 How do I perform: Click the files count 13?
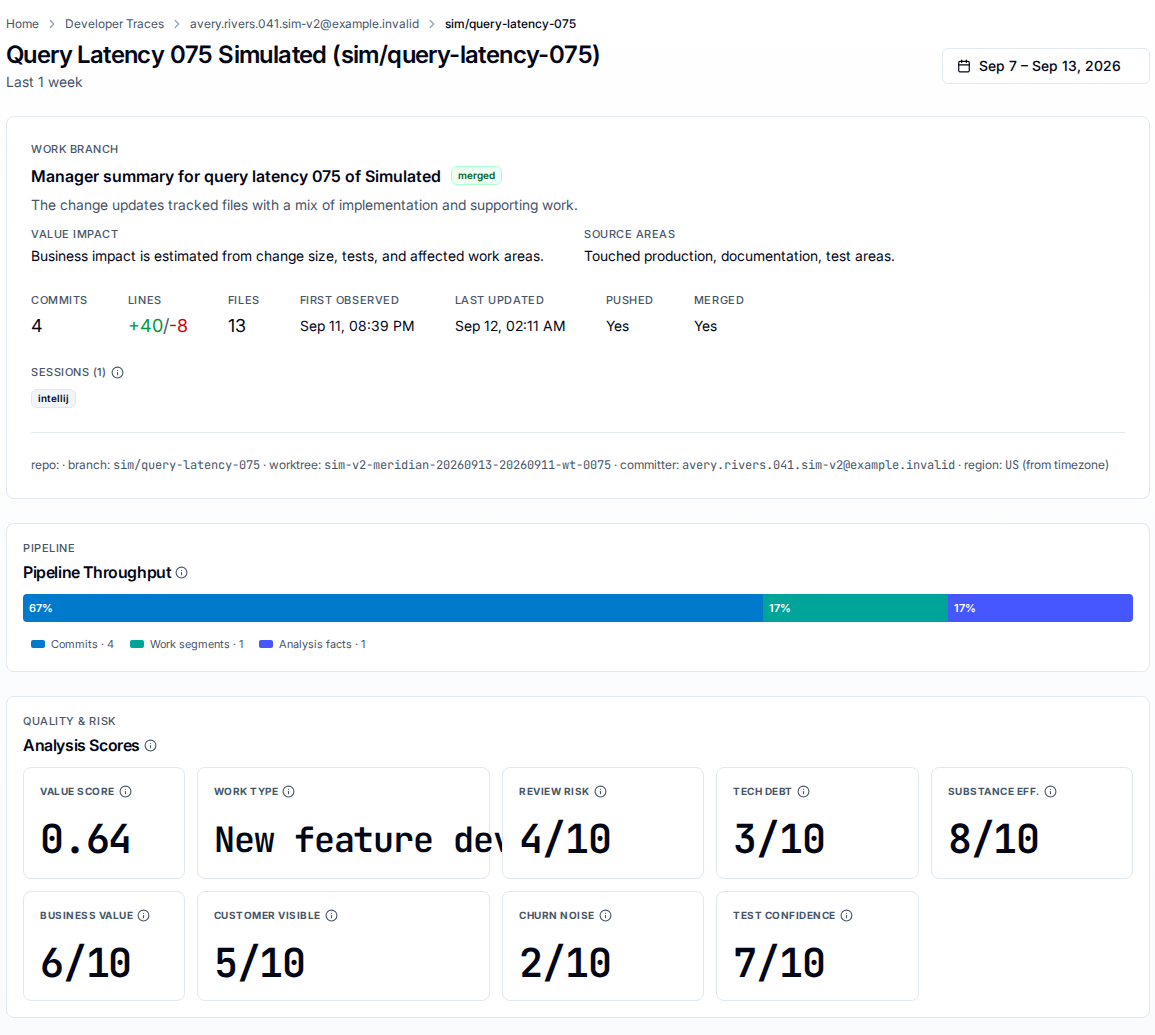(x=236, y=326)
